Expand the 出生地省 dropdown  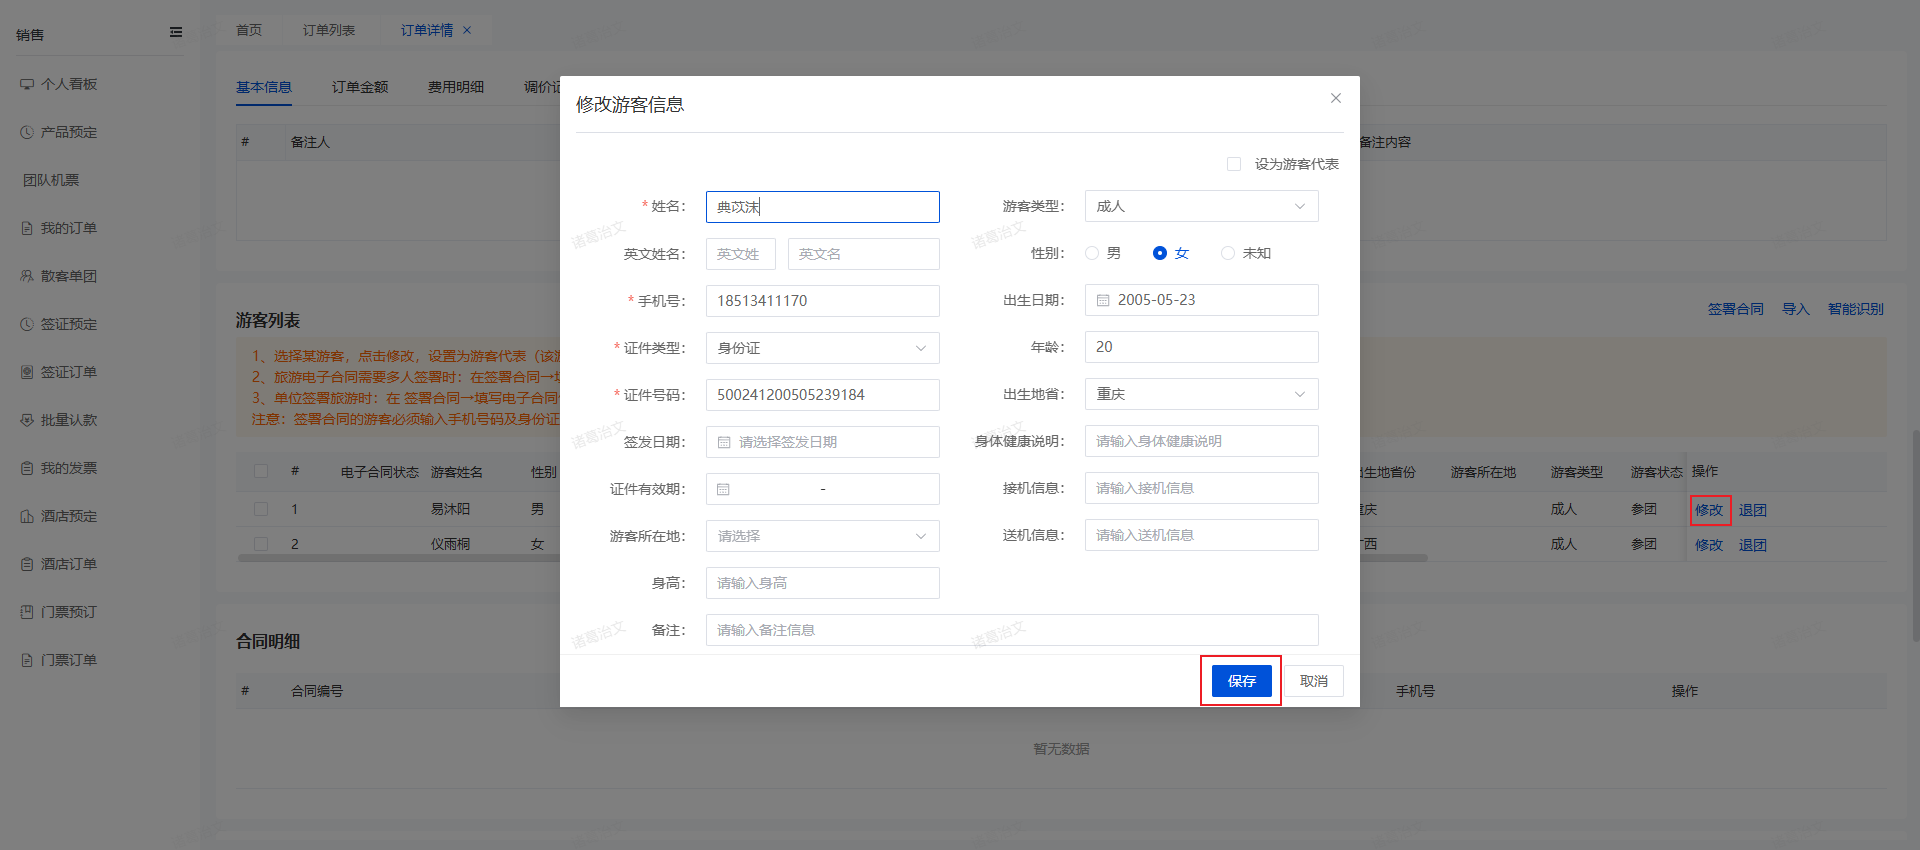pyautogui.click(x=1201, y=394)
